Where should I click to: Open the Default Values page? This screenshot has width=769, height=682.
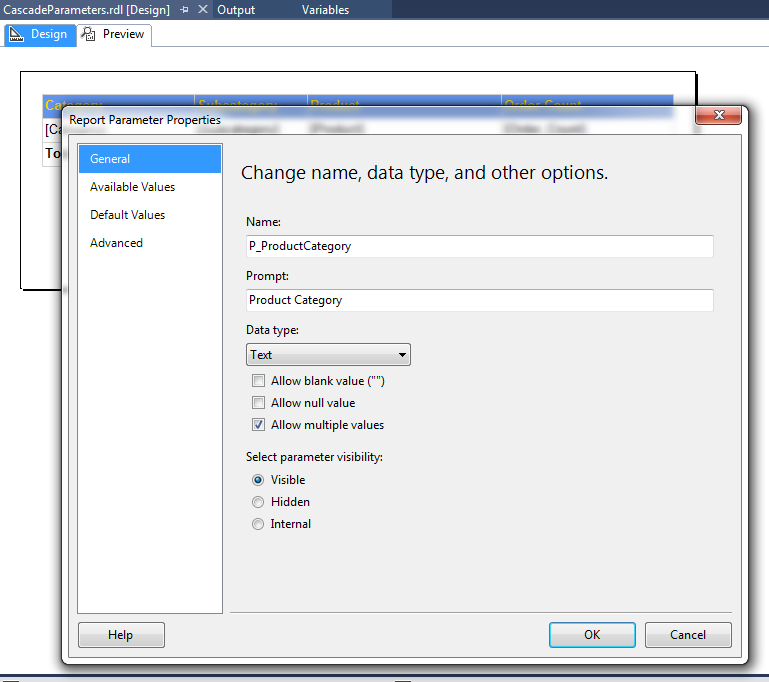pos(127,215)
